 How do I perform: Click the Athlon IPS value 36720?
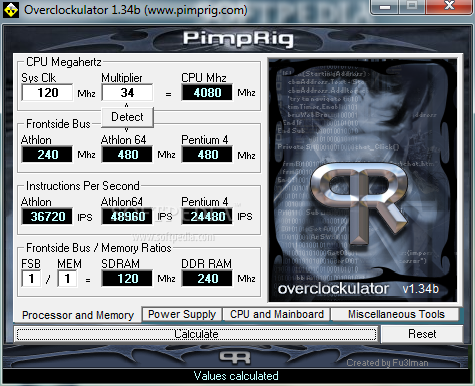pyautogui.click(x=47, y=216)
